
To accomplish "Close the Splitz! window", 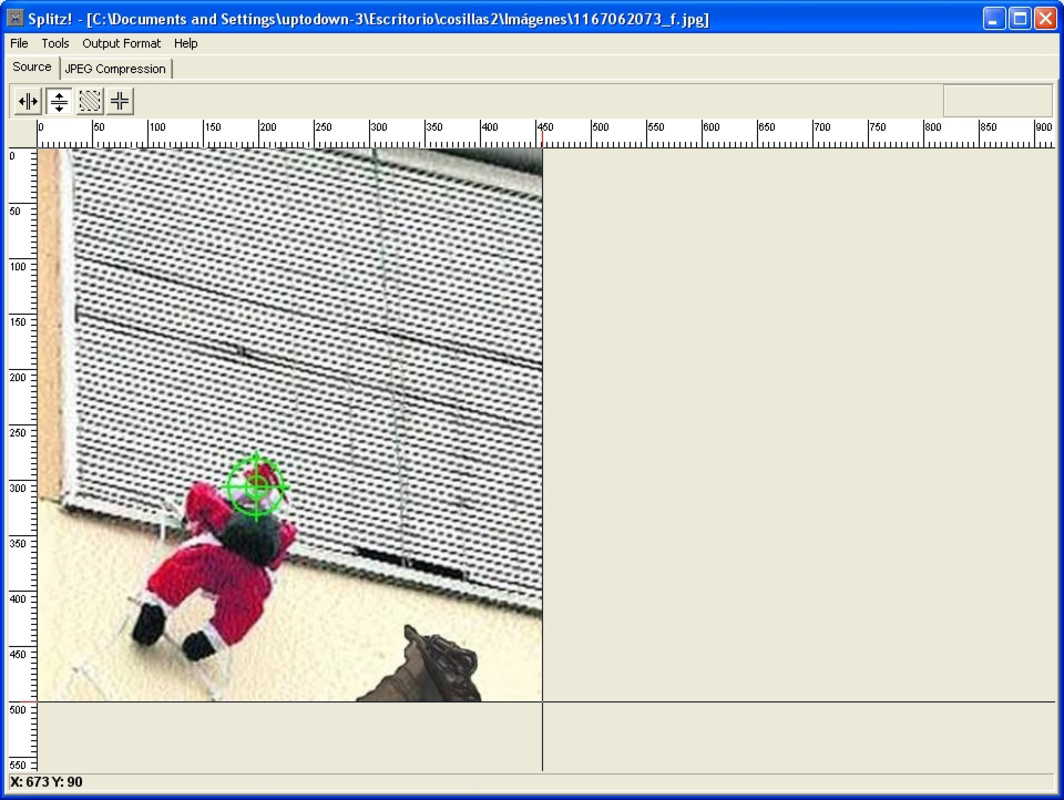I will pyautogui.click(x=1045, y=18).
